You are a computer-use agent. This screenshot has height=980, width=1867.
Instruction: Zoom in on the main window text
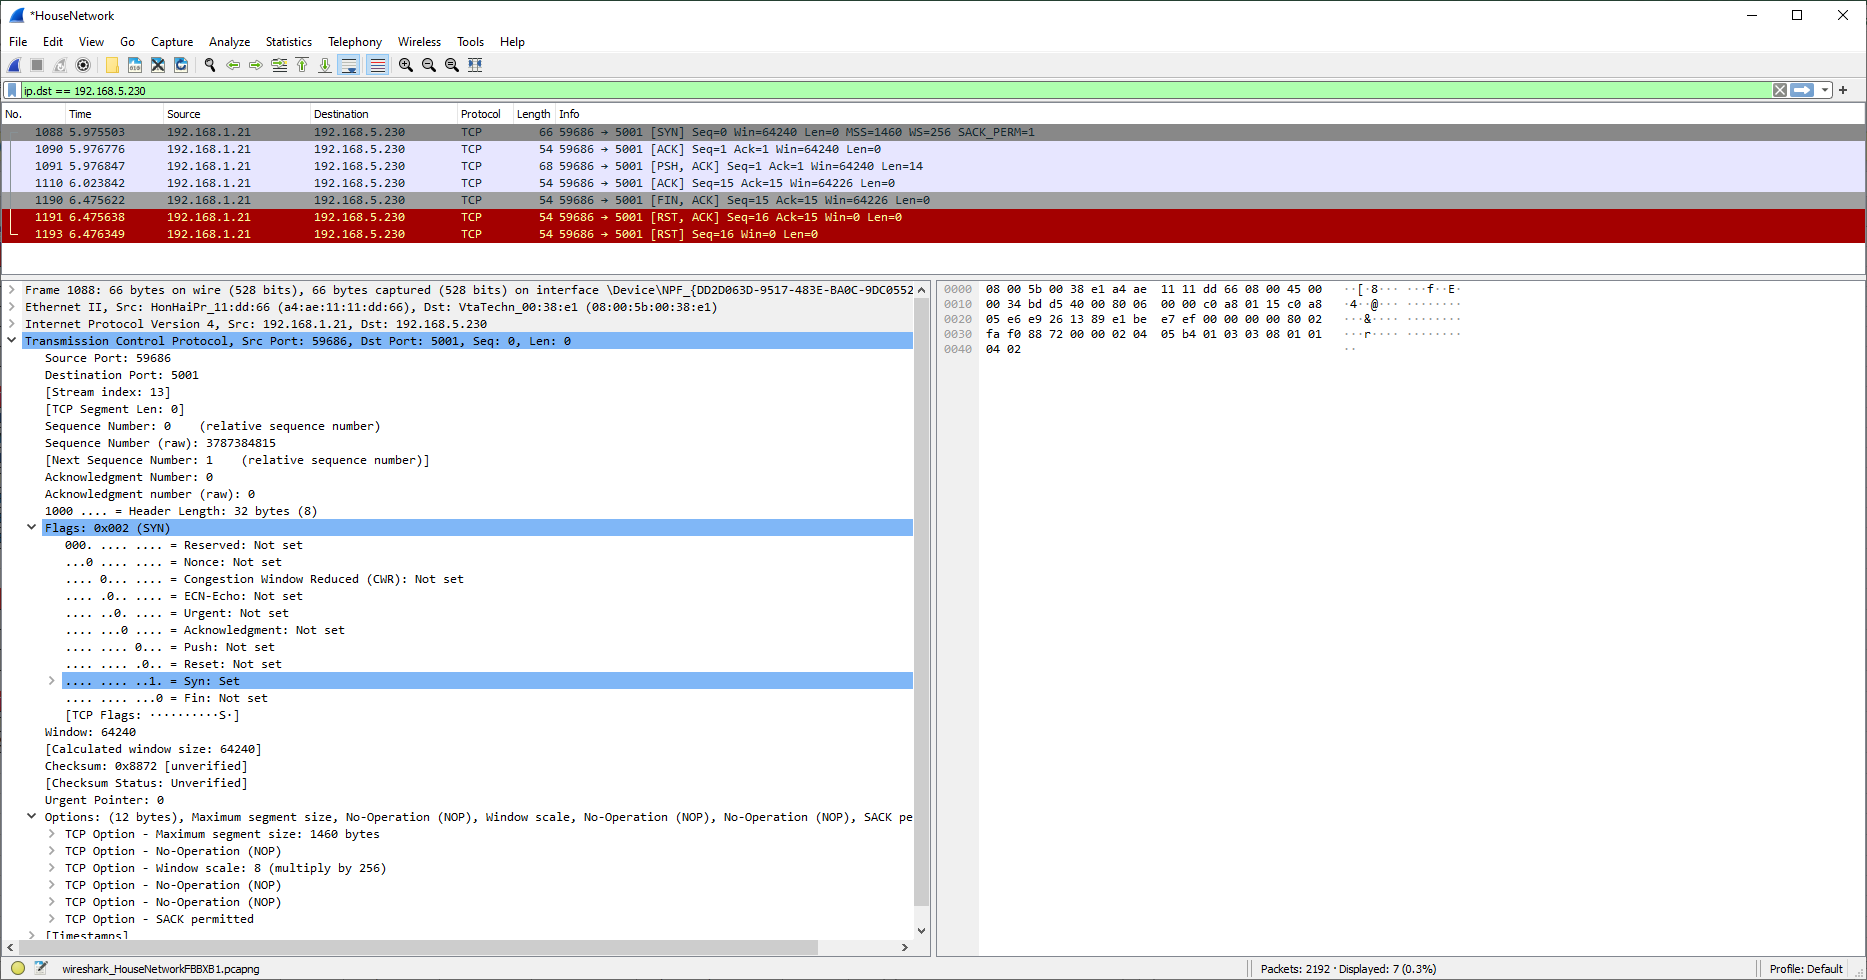(406, 65)
